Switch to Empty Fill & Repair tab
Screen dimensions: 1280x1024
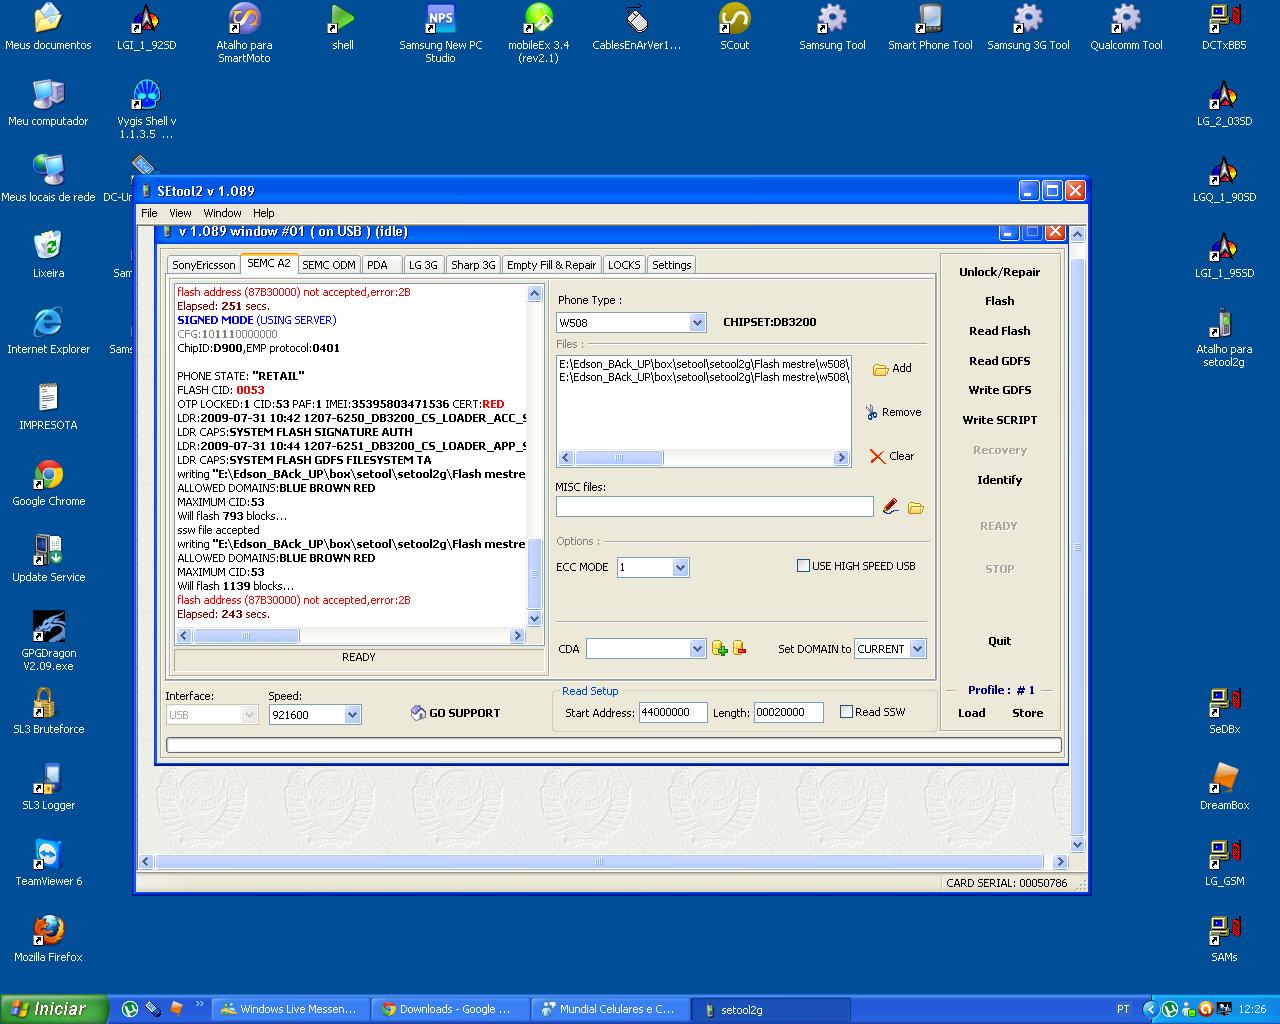point(551,265)
